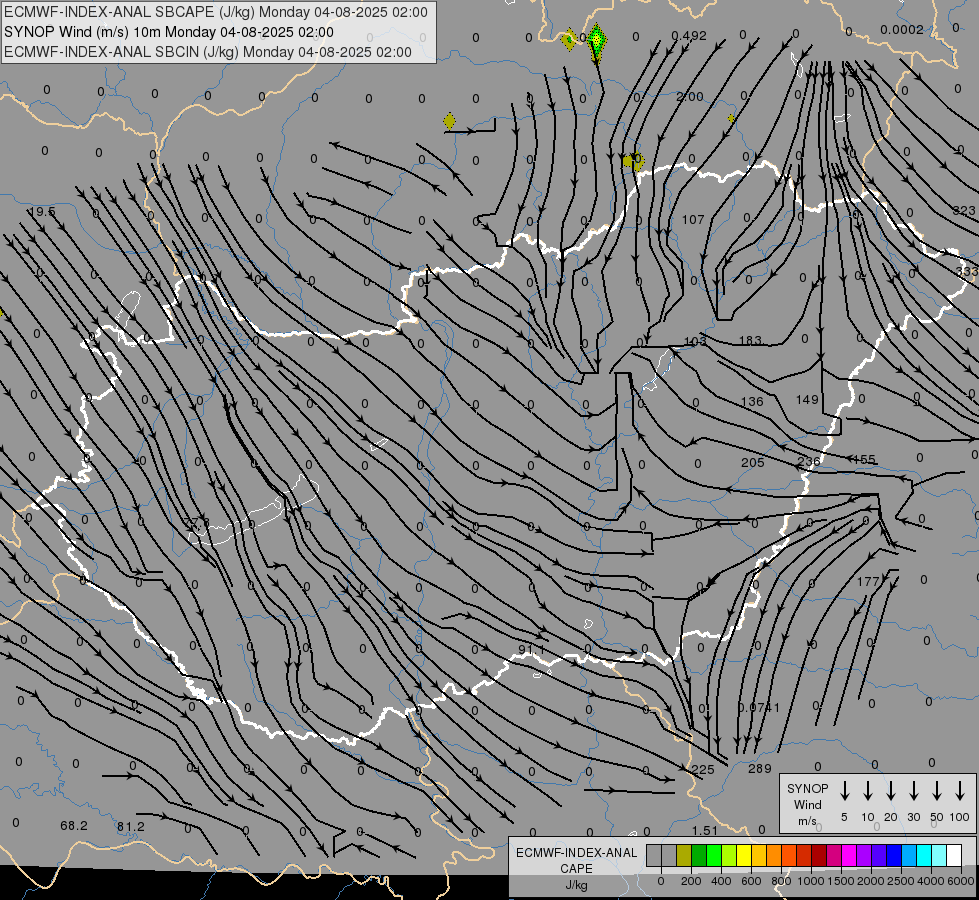Click the wind arrow above 30 in SYNOP legend

pos(913,791)
